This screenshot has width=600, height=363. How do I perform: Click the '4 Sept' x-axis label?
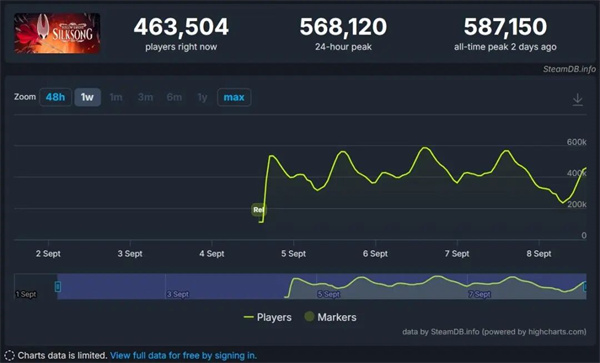[x=212, y=254]
